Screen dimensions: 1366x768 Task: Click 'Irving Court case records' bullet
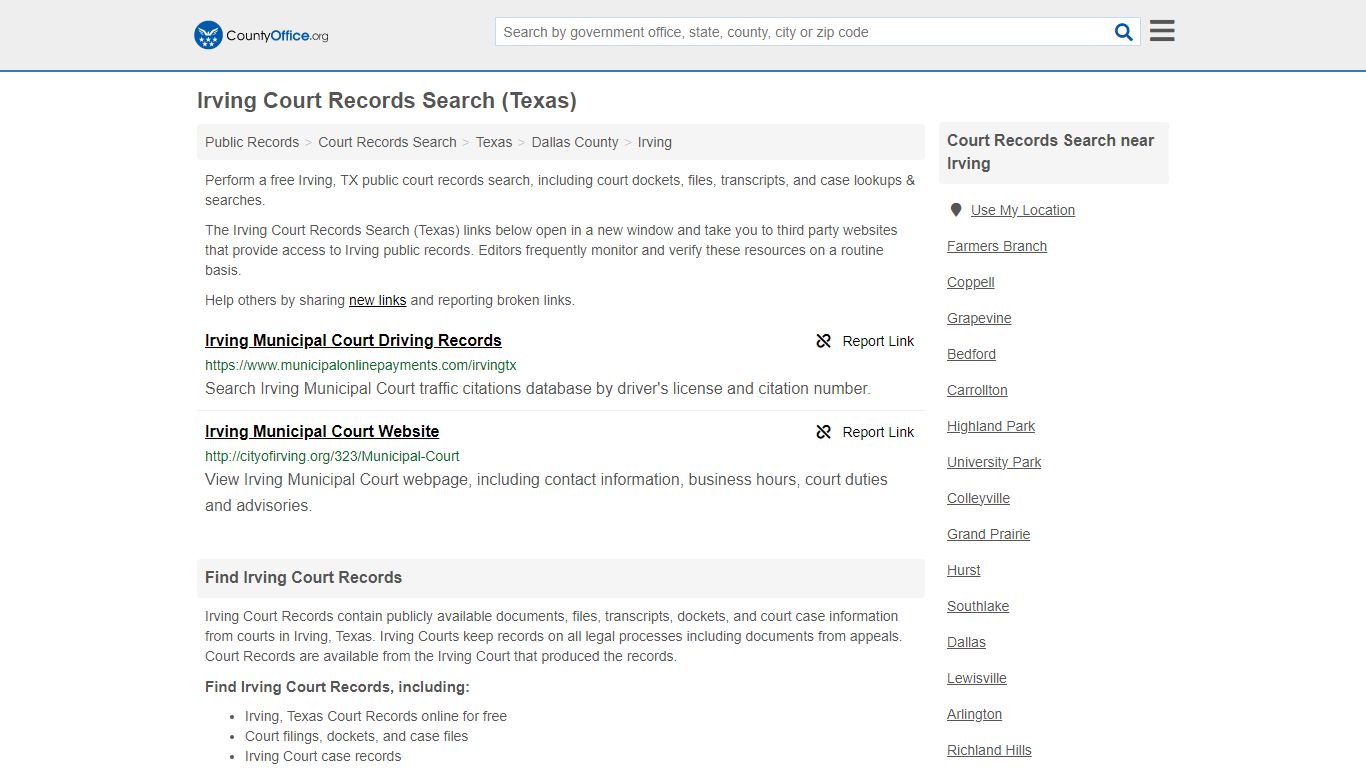click(x=323, y=756)
